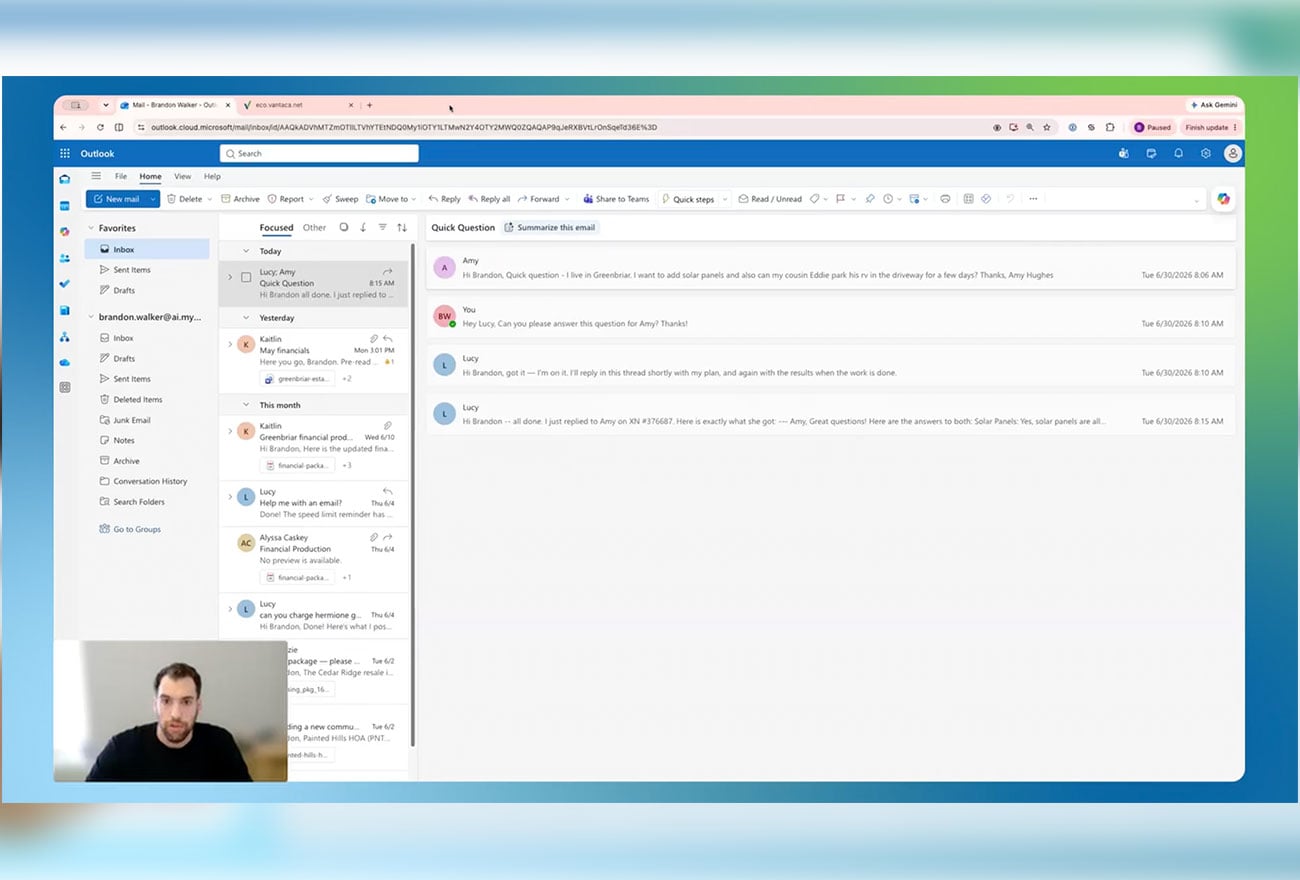Click the Sweep button
This screenshot has height=880, width=1300.
tap(340, 199)
